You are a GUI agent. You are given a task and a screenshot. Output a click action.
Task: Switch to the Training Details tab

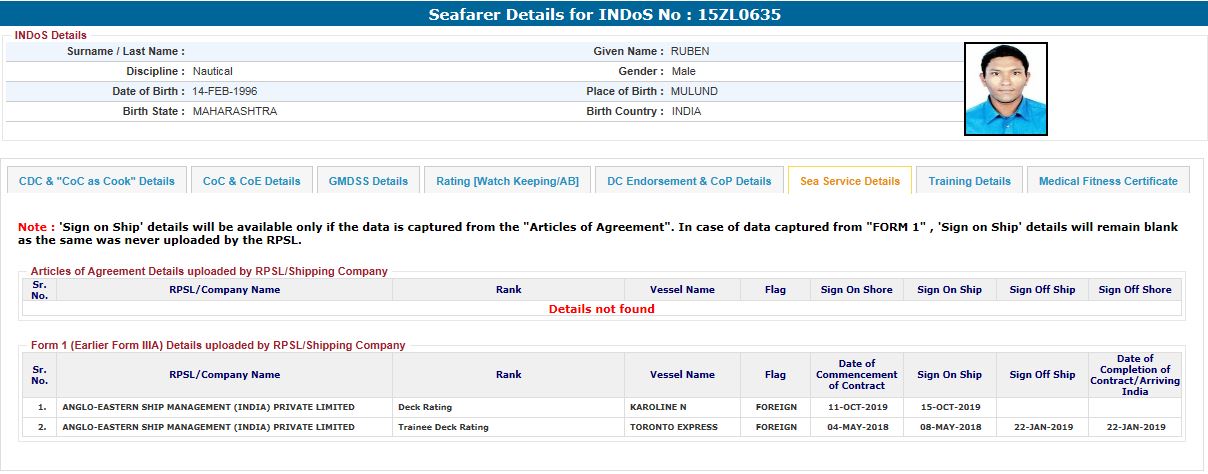pyautogui.click(x=969, y=181)
